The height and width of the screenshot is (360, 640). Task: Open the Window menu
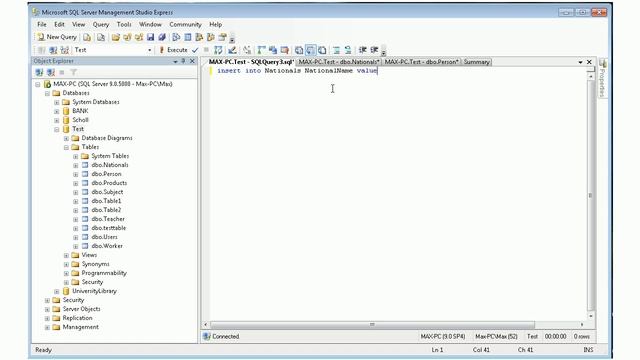click(x=150, y=24)
